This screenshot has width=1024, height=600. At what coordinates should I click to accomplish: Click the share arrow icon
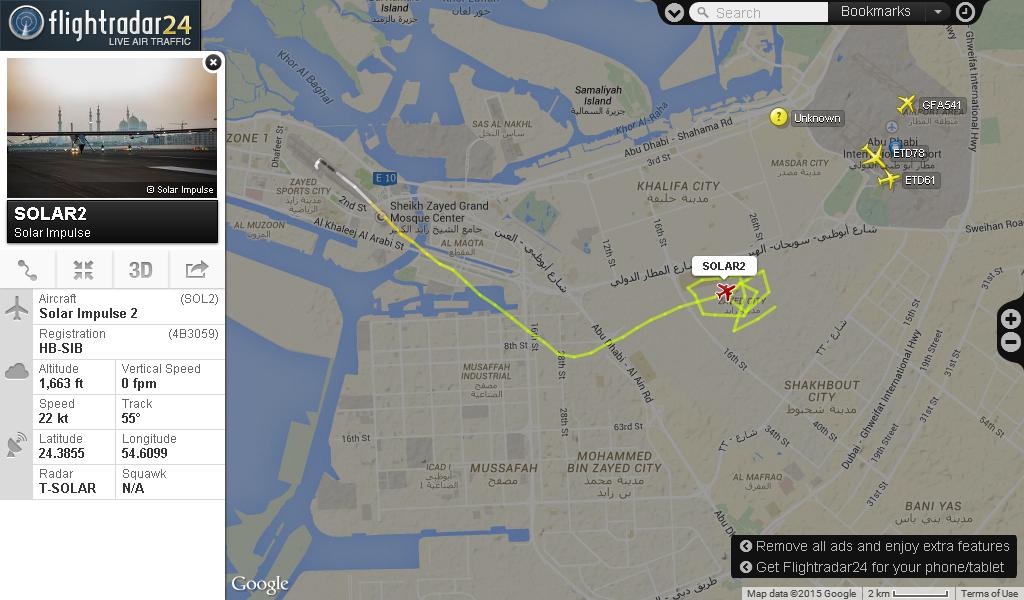coord(197,269)
